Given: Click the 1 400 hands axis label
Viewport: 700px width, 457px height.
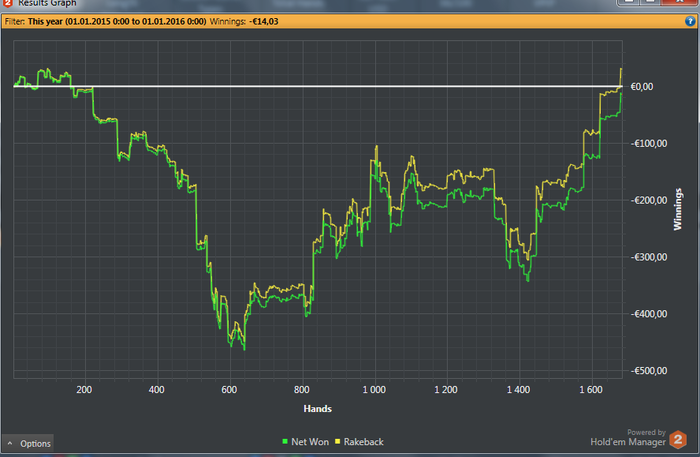Looking at the screenshot, I should pyautogui.click(x=519, y=390).
